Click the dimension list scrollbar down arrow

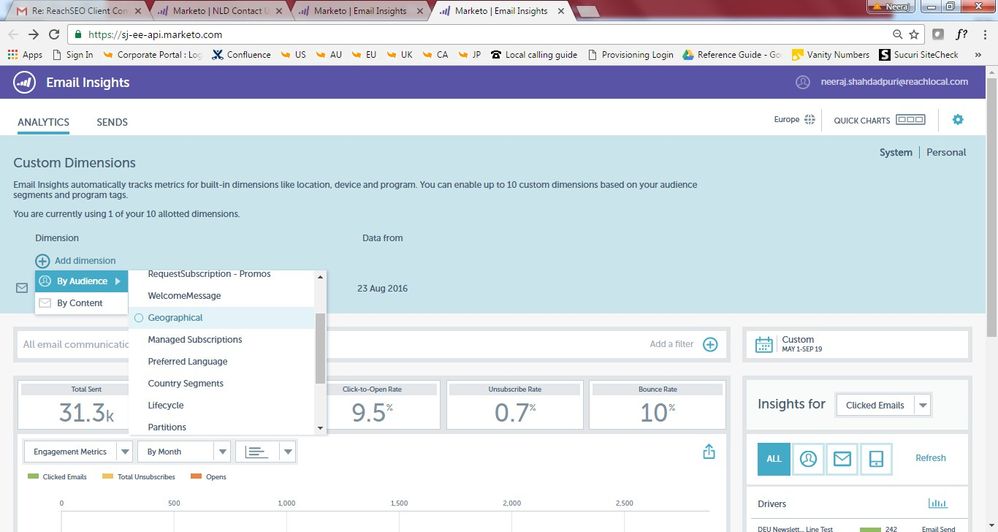click(320, 427)
